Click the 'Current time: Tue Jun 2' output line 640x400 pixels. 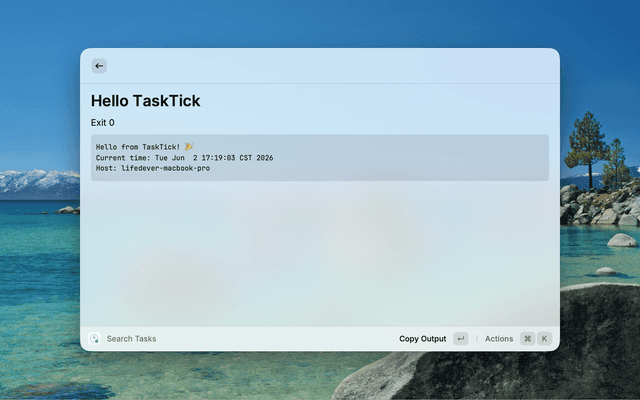184,158
